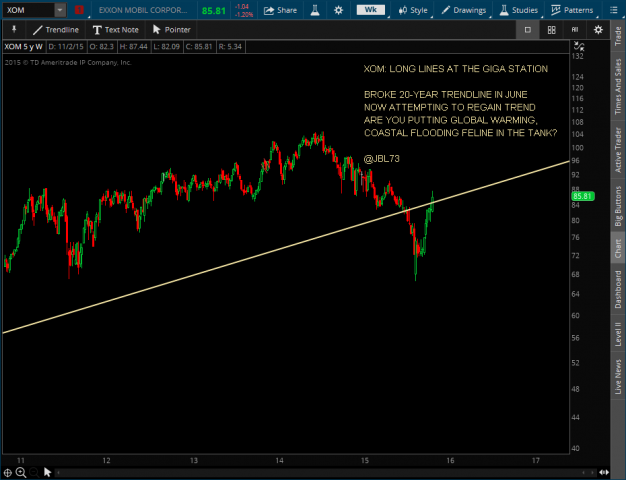Image resolution: width=626 pixels, height=480 pixels.
Task: Click the red clipboard link icon
Action: click(79, 10)
